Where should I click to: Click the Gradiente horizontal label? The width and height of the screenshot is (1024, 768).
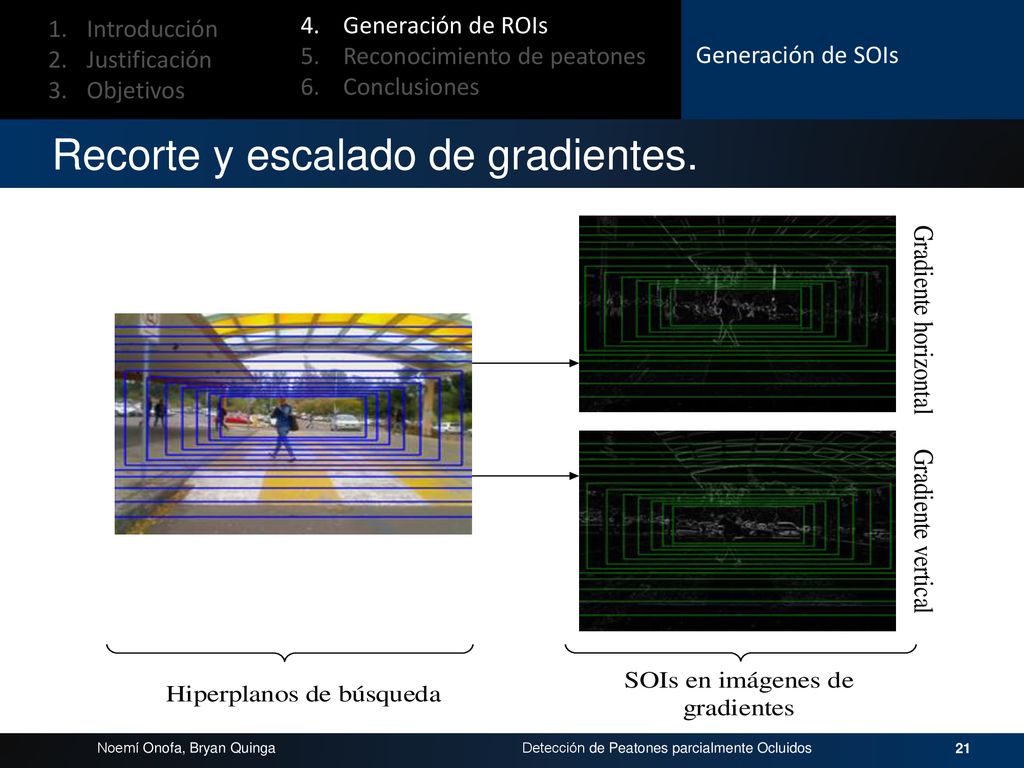pyautogui.click(x=923, y=320)
